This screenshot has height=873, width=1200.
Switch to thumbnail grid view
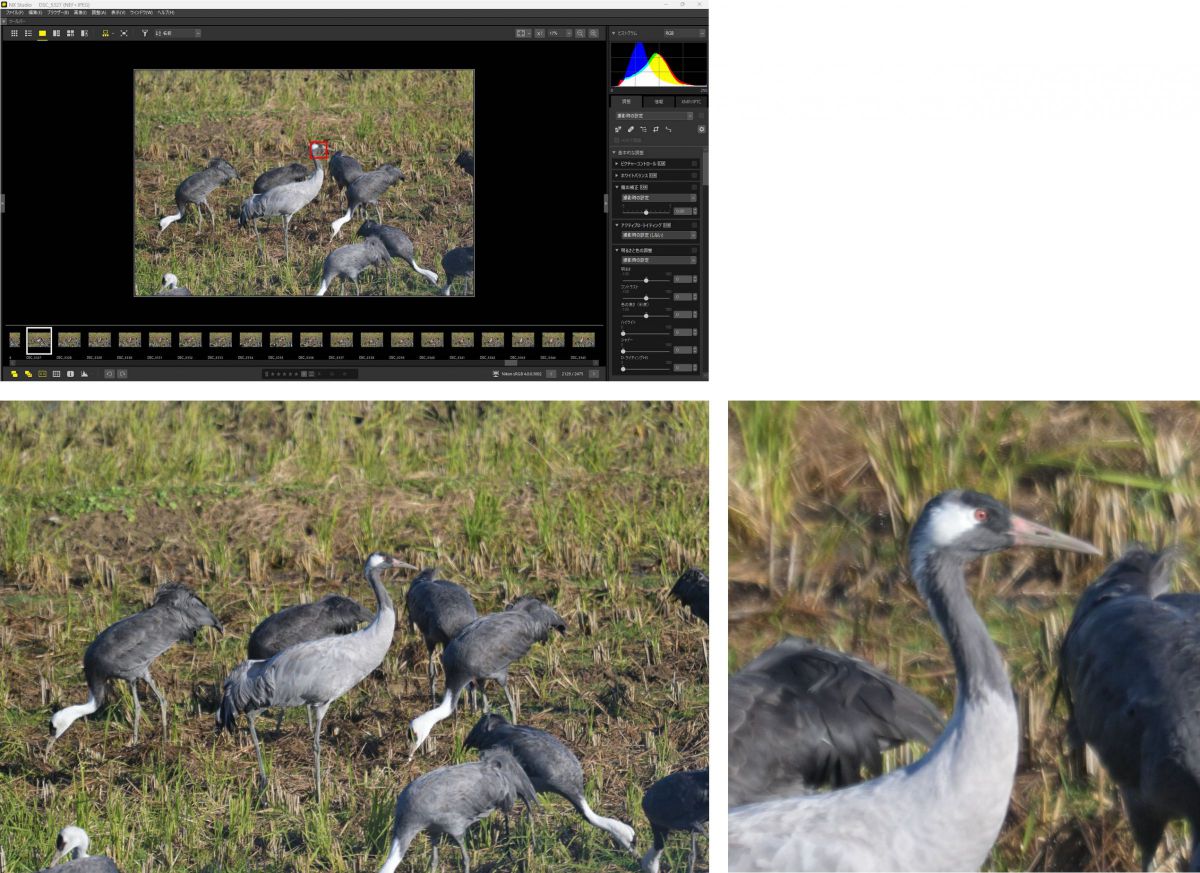click(14, 33)
